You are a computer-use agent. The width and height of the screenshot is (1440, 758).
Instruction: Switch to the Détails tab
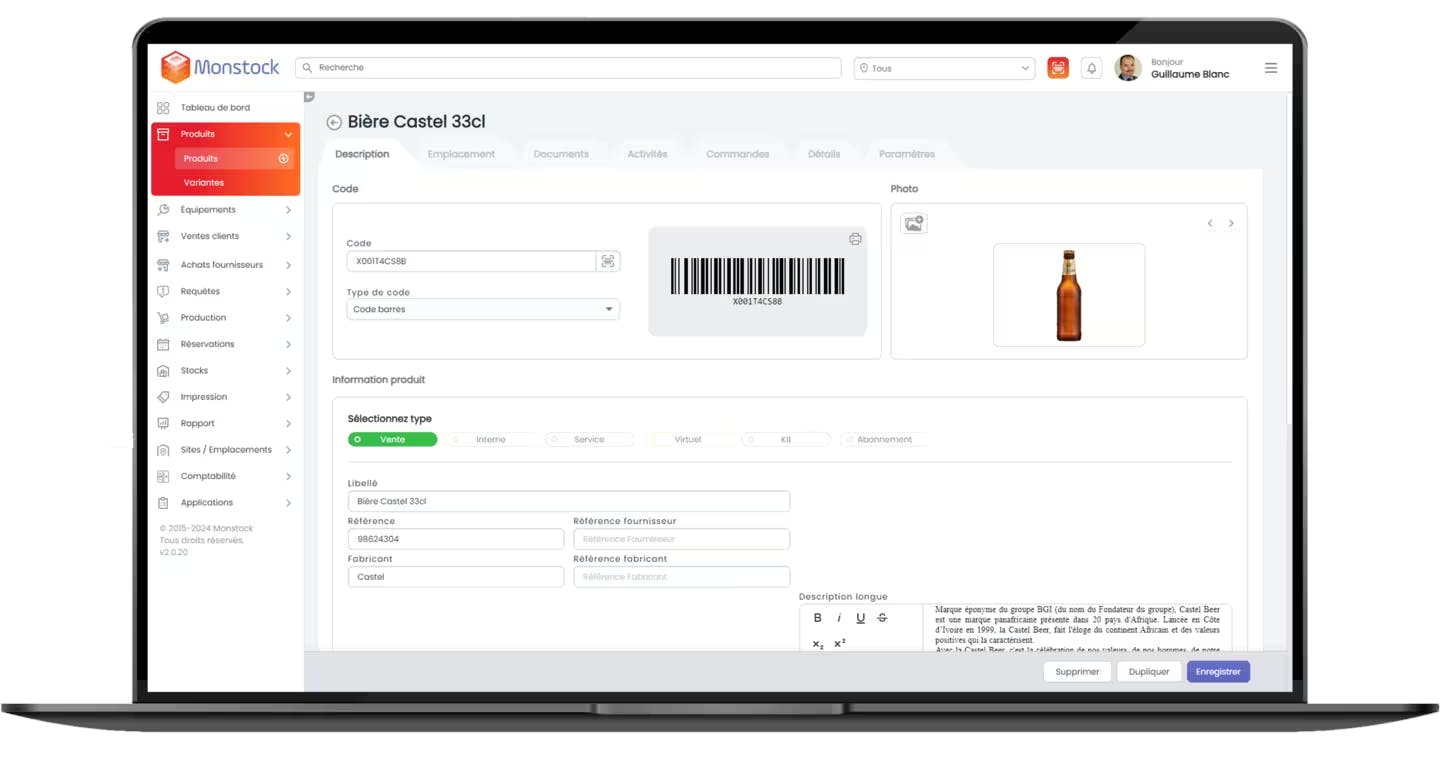click(x=824, y=154)
